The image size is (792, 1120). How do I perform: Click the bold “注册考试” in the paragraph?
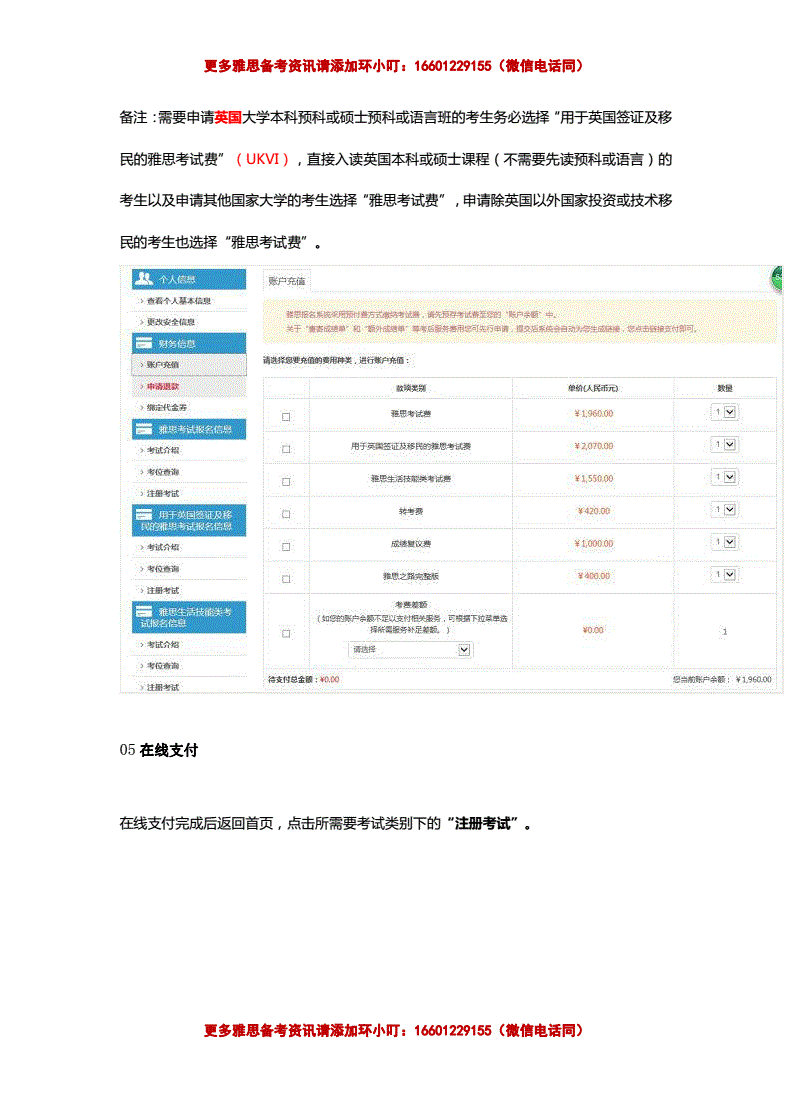[483, 824]
